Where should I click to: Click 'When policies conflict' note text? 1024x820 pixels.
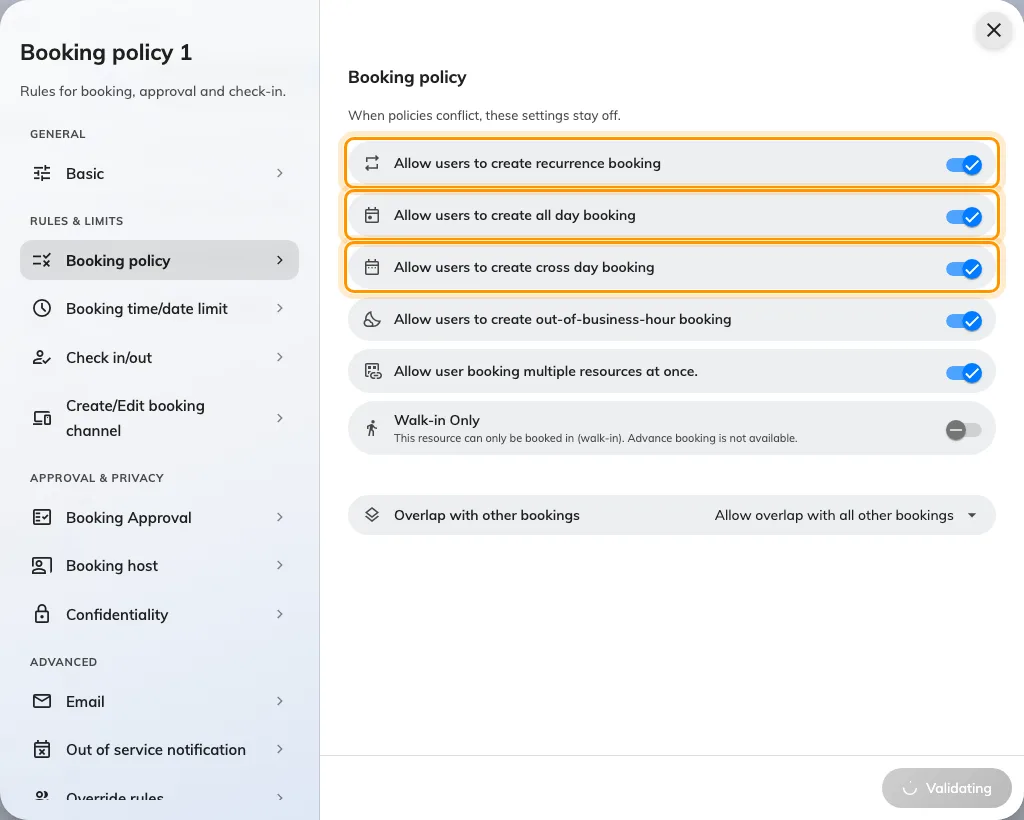pyautogui.click(x=484, y=116)
